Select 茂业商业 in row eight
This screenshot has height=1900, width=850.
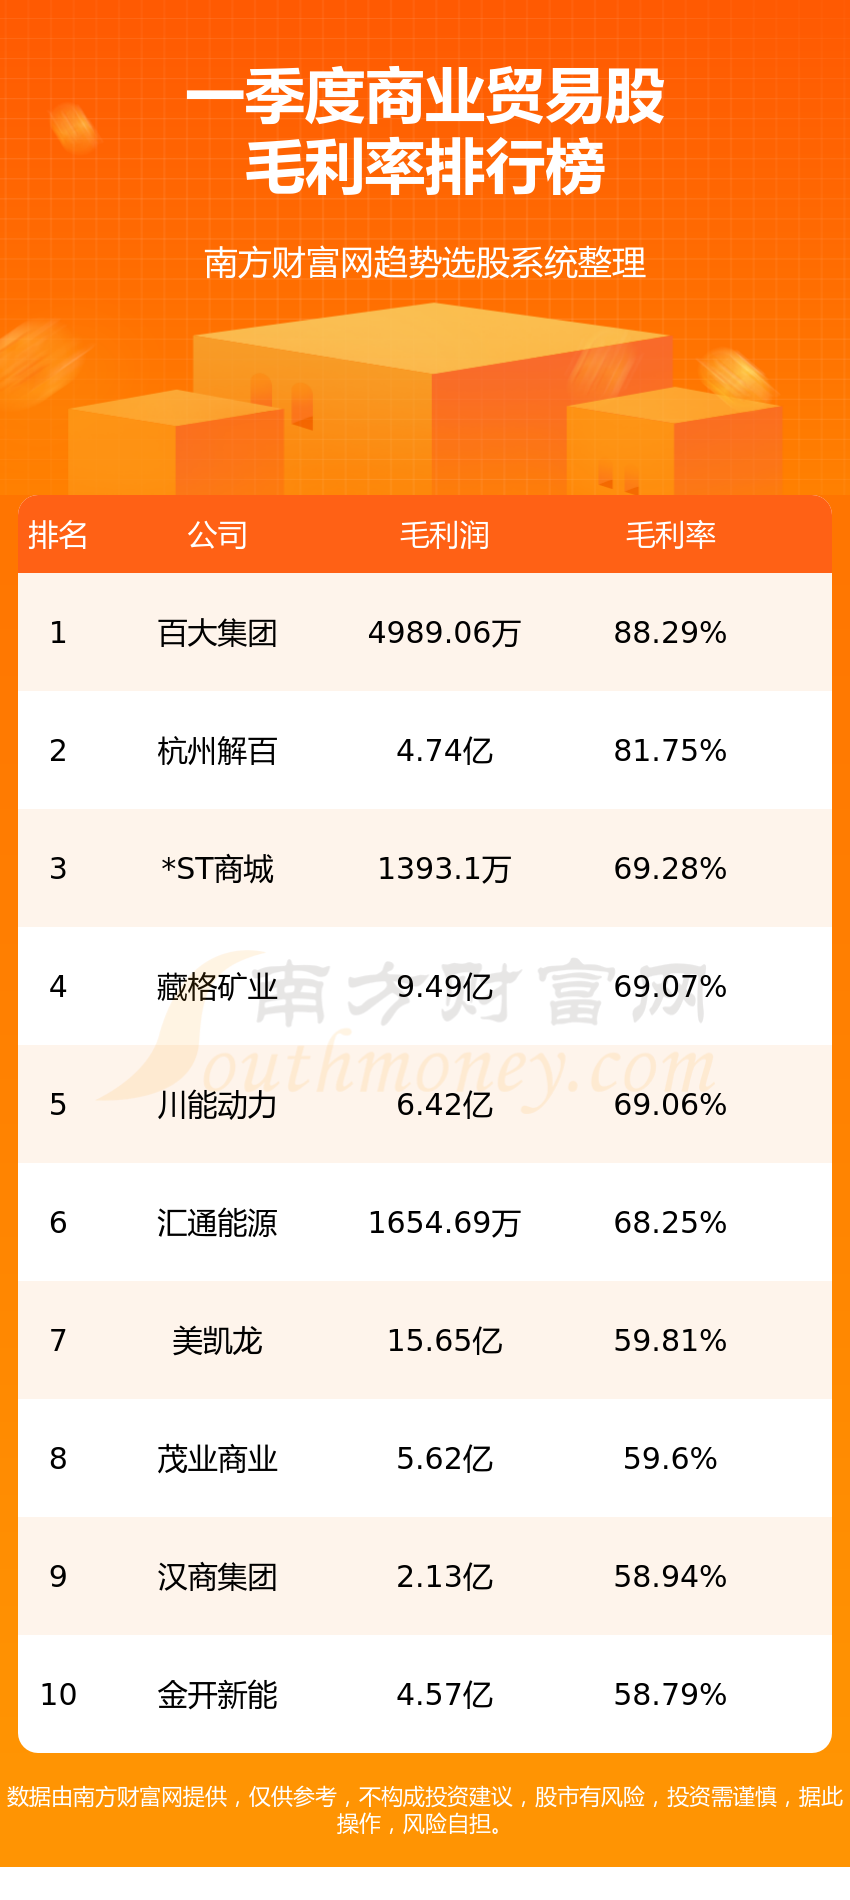coord(217,1459)
